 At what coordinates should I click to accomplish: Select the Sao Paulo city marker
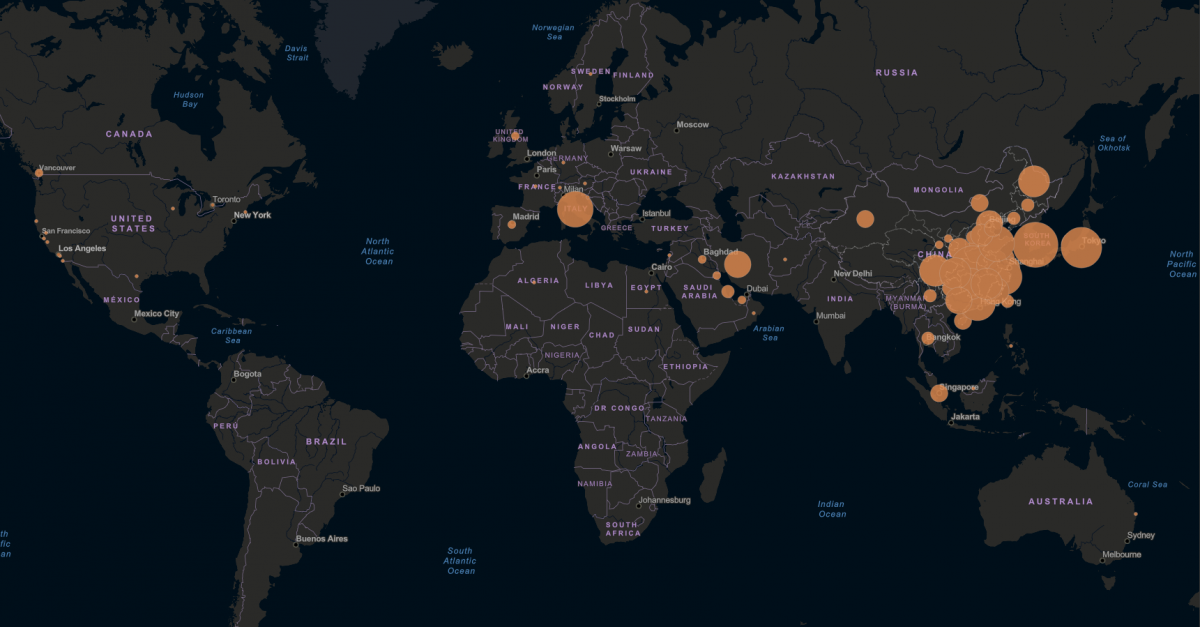tap(340, 492)
